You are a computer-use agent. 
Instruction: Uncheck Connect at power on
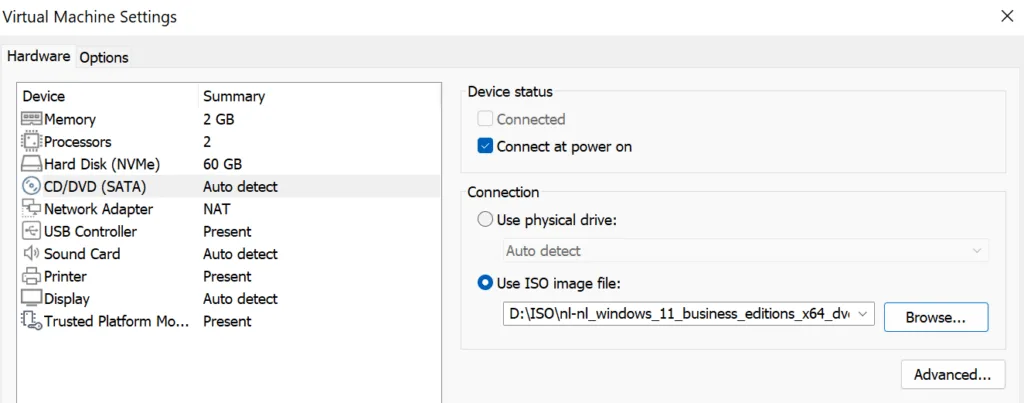tap(486, 146)
